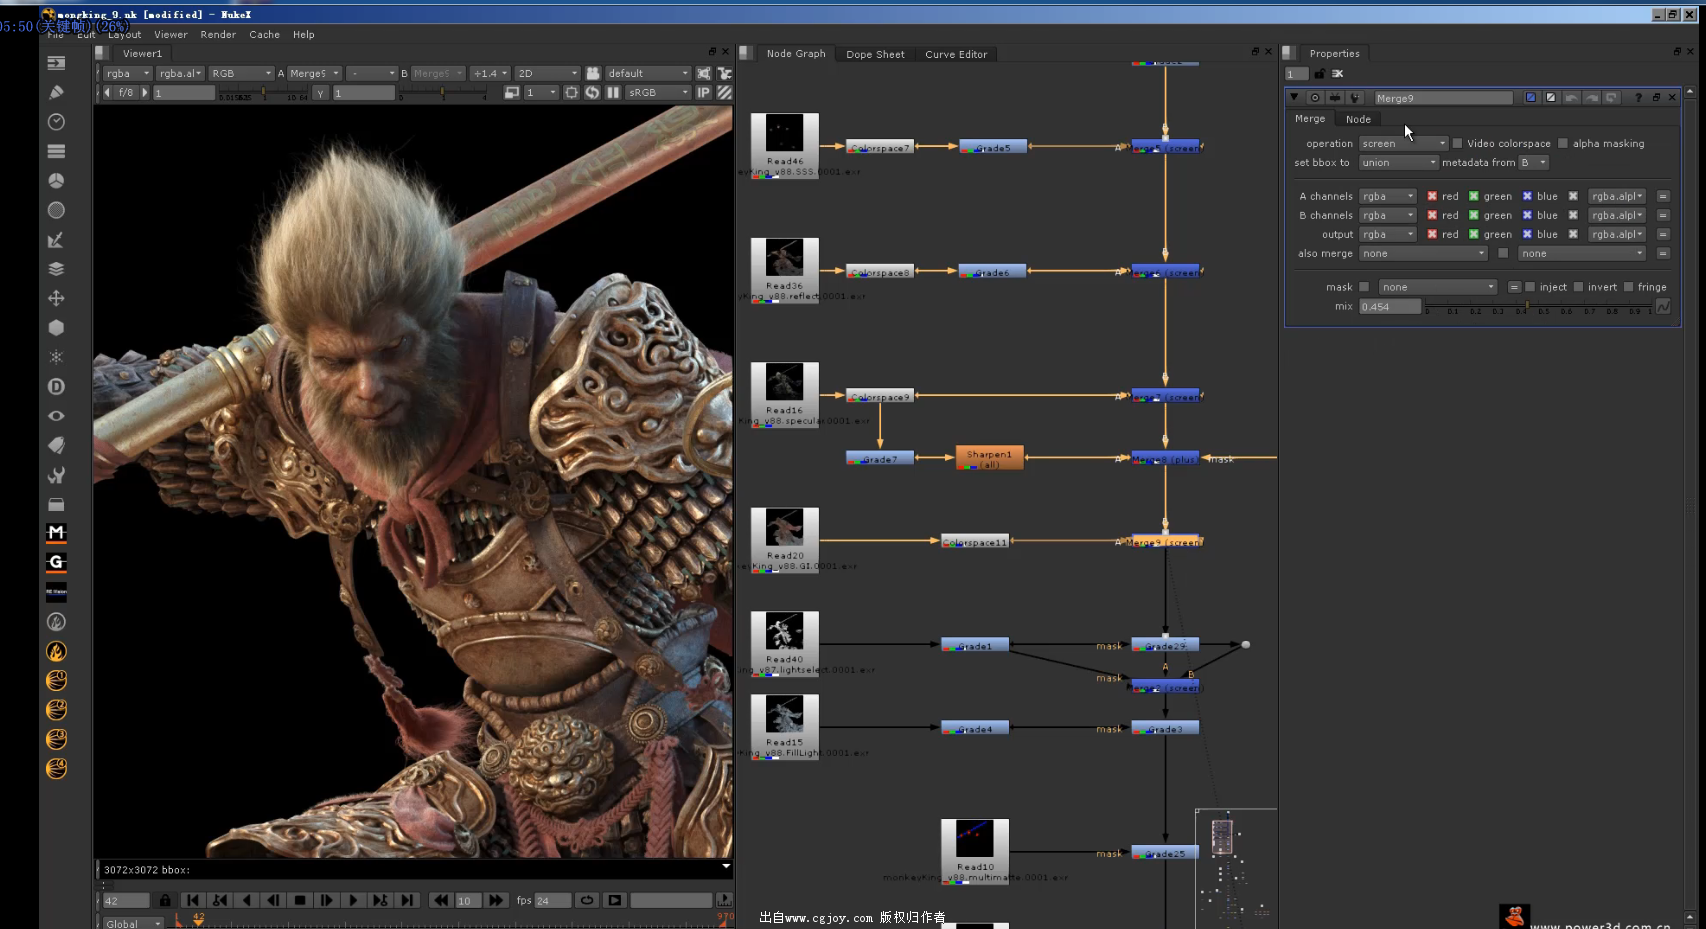Open set bbox to union dropdown
Screen dimensions: 1706x929
(1398, 162)
